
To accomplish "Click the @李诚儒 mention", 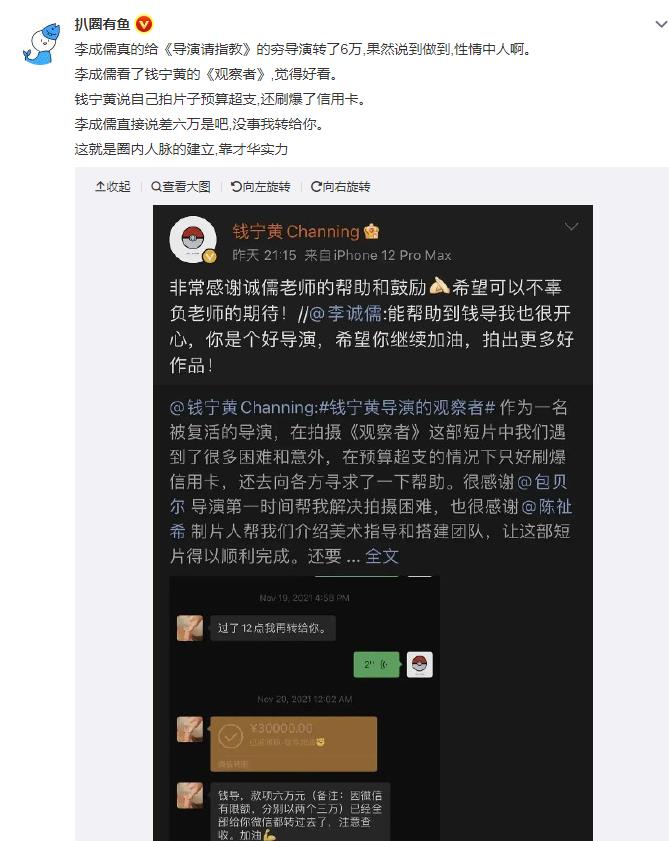I will 345,313.
